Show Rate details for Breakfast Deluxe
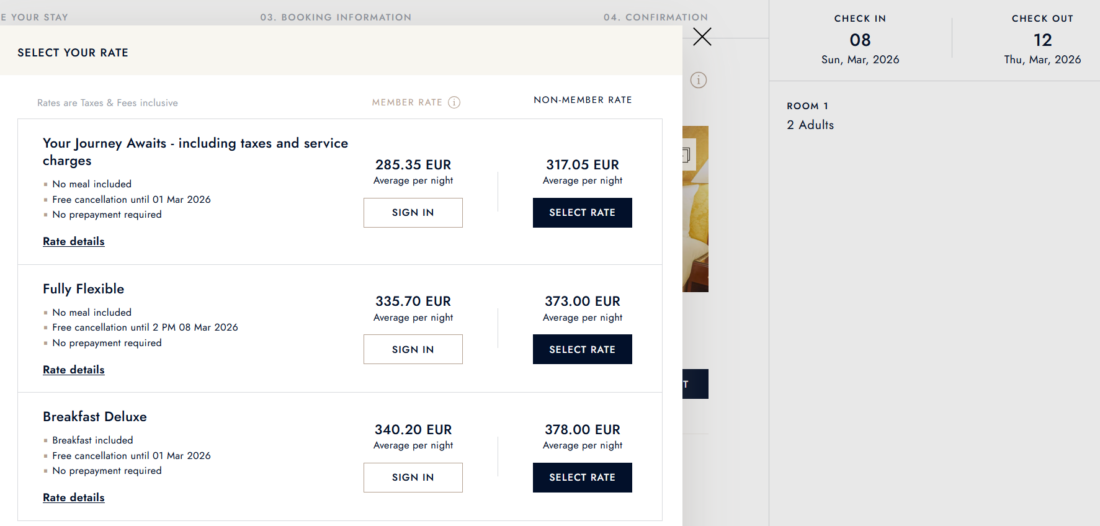This screenshot has height=526, width=1100. (74, 498)
